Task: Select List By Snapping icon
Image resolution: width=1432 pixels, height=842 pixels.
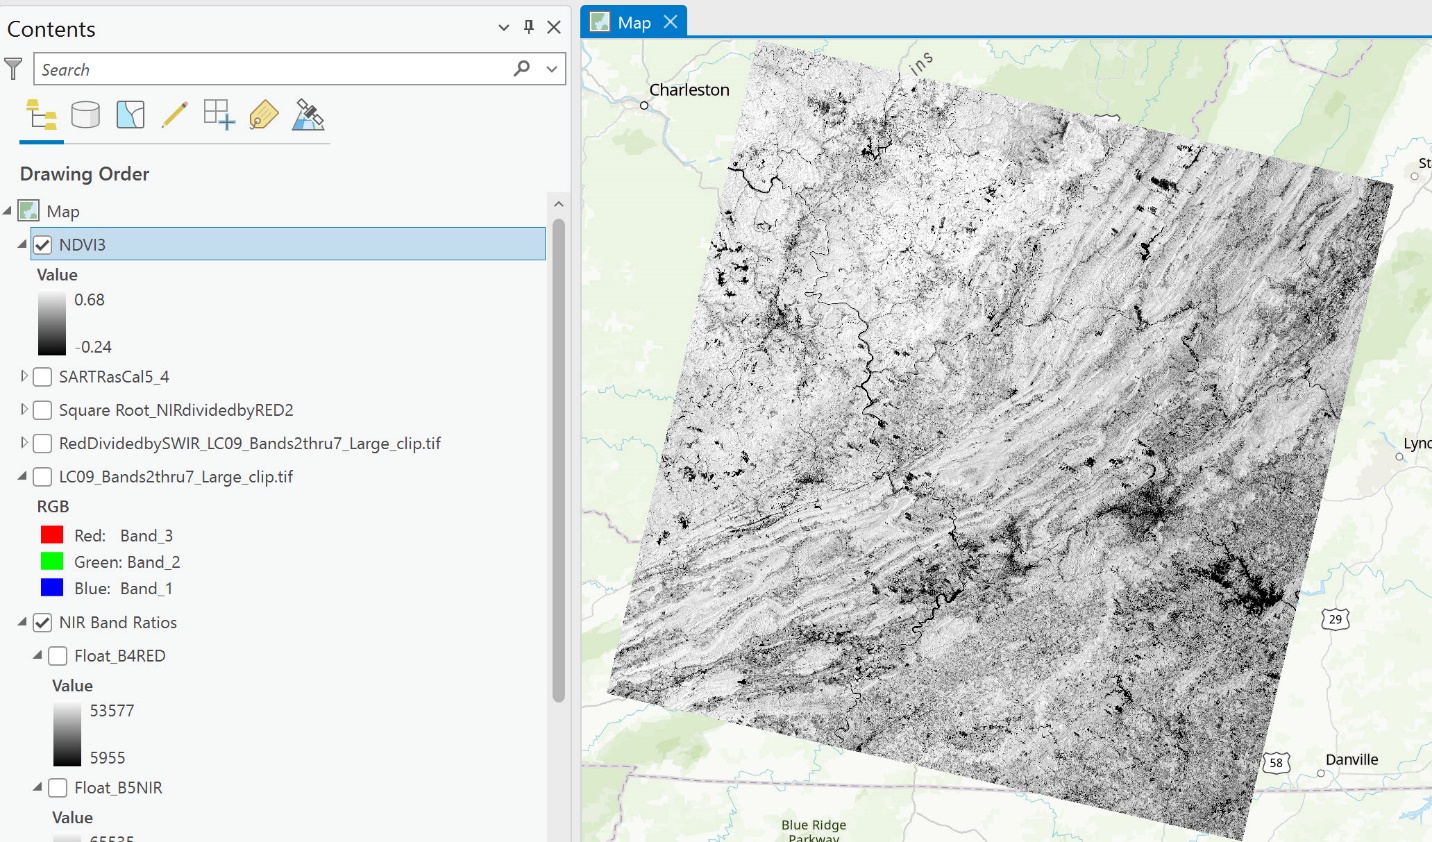Action: [219, 115]
